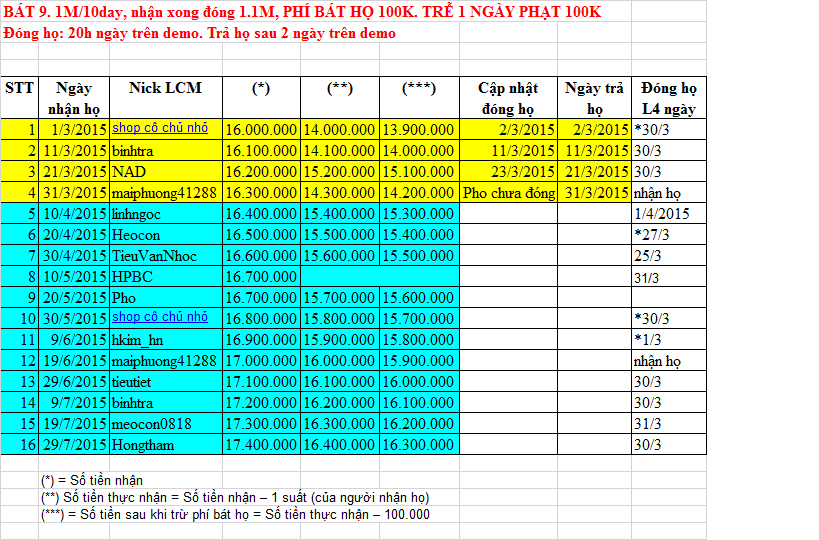Open the 'shop cô chủ nhỏ' link in row 1
The image size is (819, 540).
click(x=160, y=128)
